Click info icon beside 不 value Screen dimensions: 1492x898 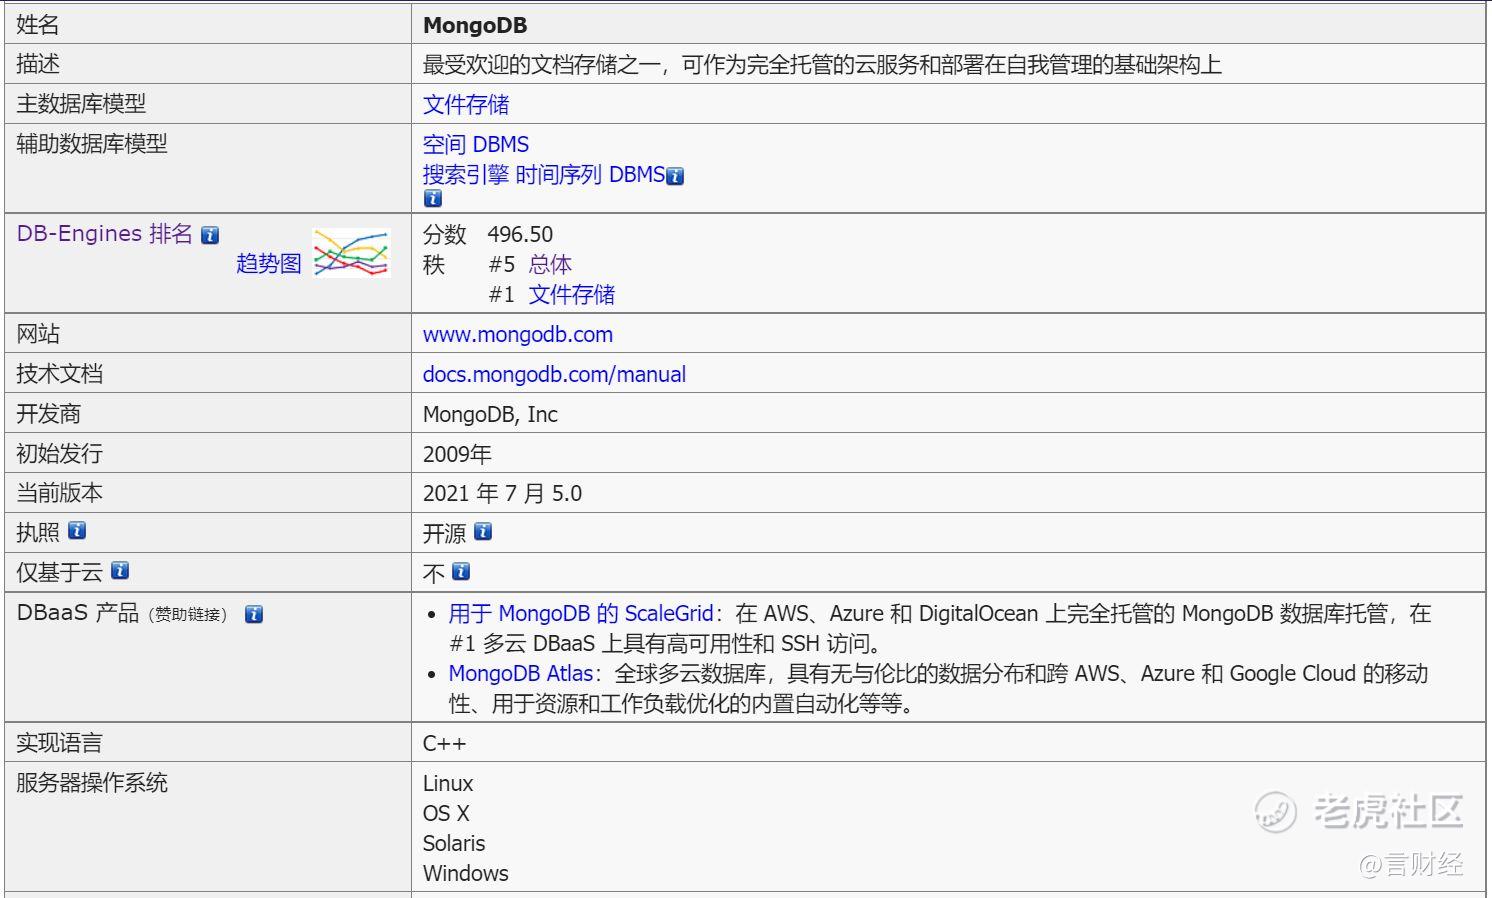(x=461, y=571)
